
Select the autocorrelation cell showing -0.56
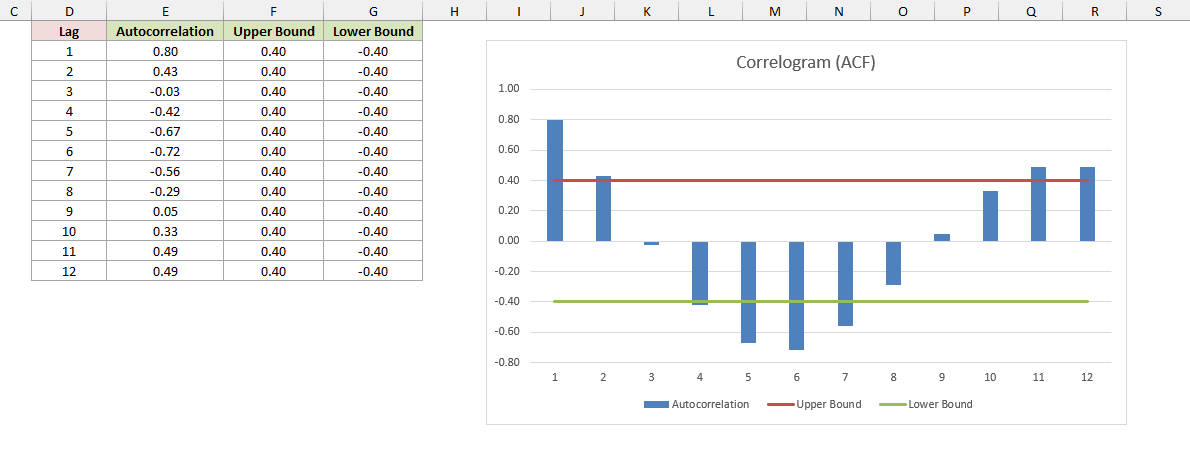(165, 172)
